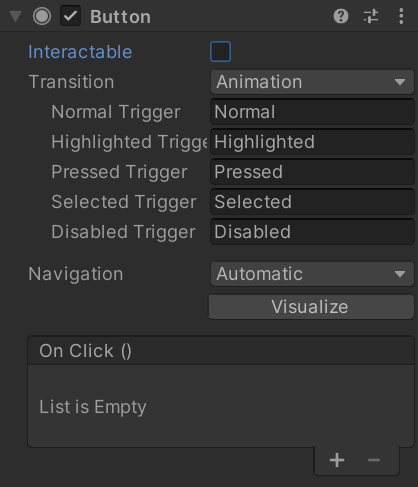Screen dimensions: 418x487
Task: Edit the Highlighted Trigger text field
Action: click(x=312, y=142)
